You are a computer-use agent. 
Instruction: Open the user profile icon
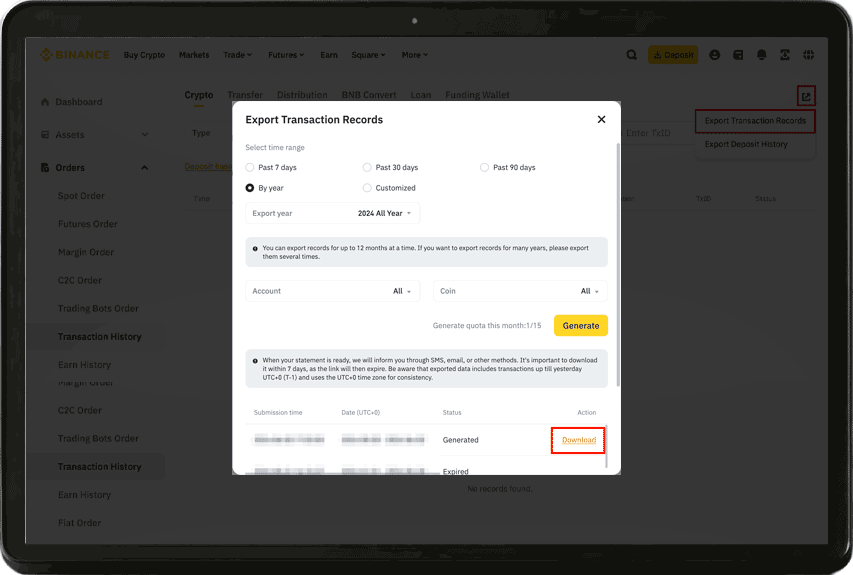coord(715,55)
